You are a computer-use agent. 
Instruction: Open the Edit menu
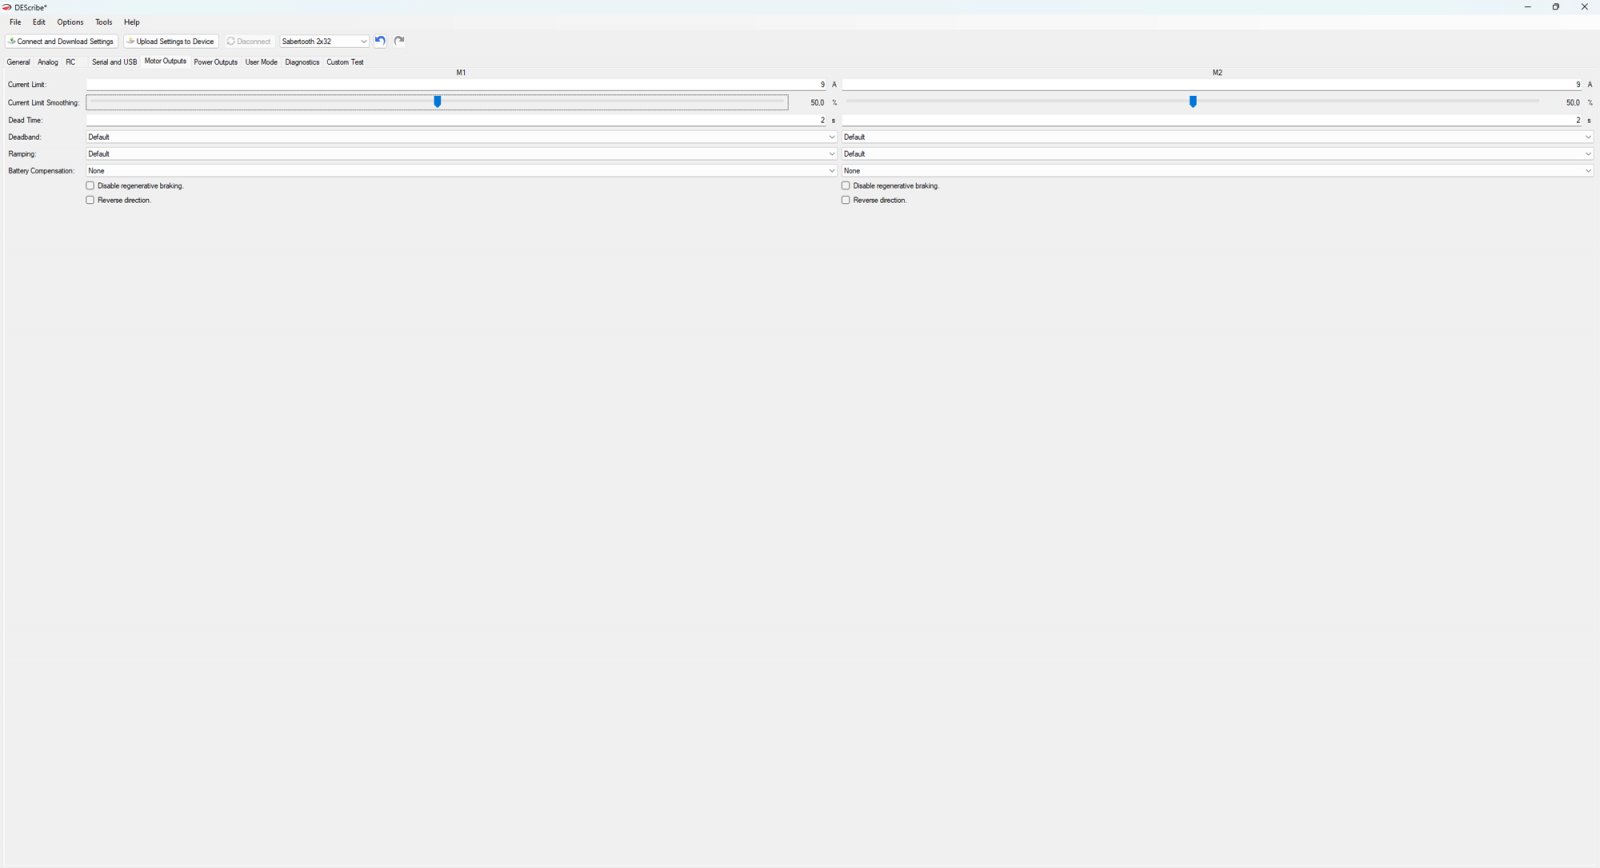tap(39, 22)
